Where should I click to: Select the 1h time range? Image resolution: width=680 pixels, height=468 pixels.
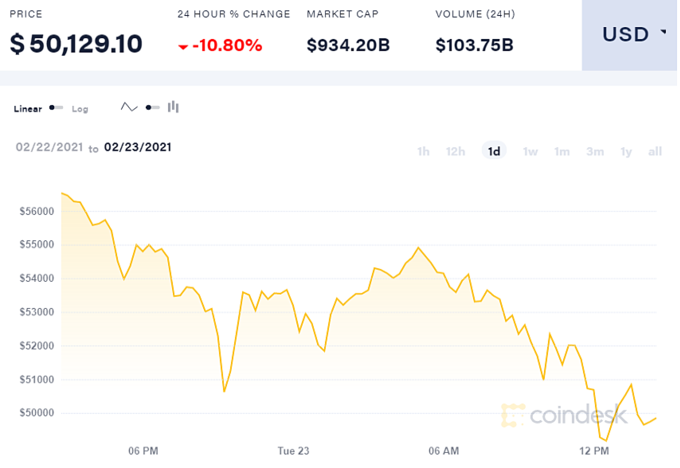tap(424, 152)
